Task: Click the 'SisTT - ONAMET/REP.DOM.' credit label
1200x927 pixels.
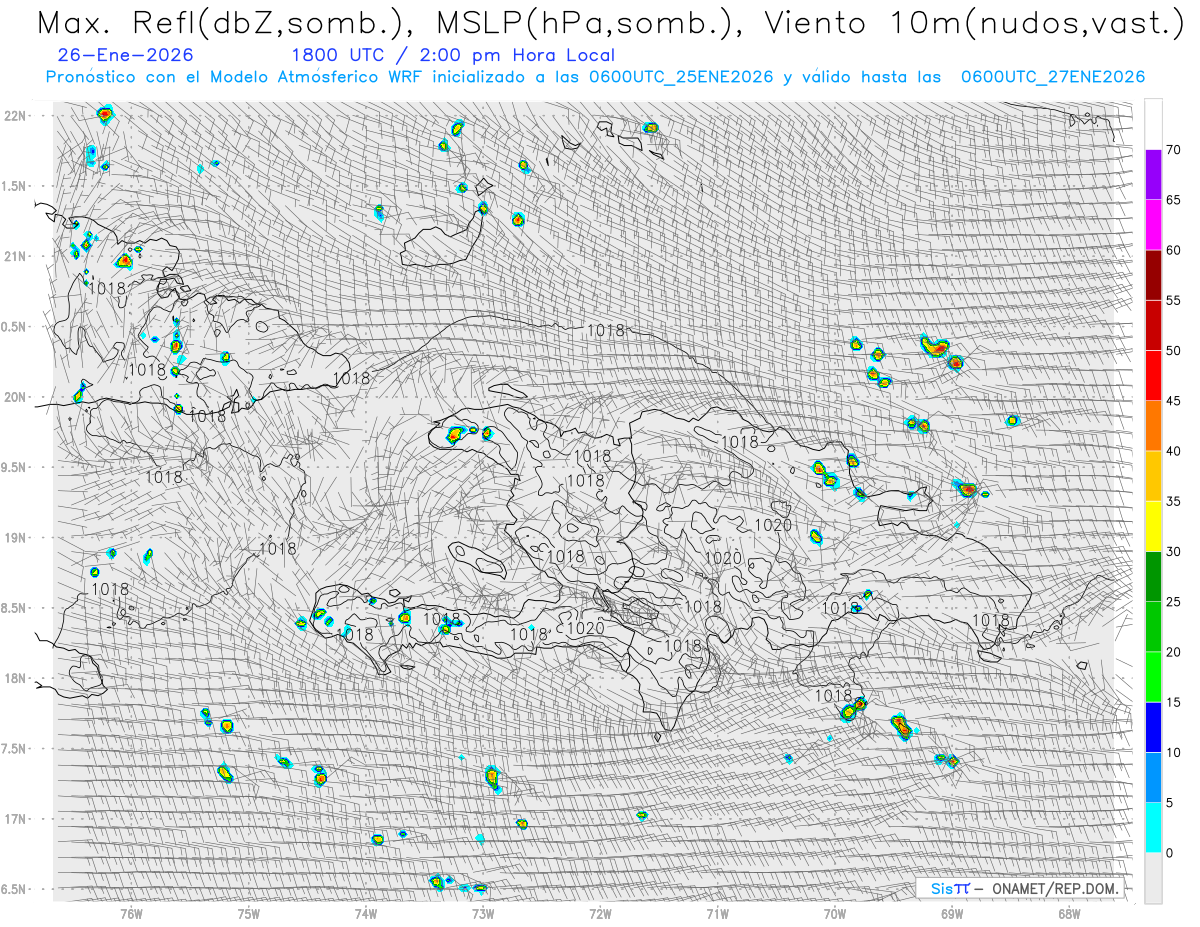Action: coord(1021,888)
